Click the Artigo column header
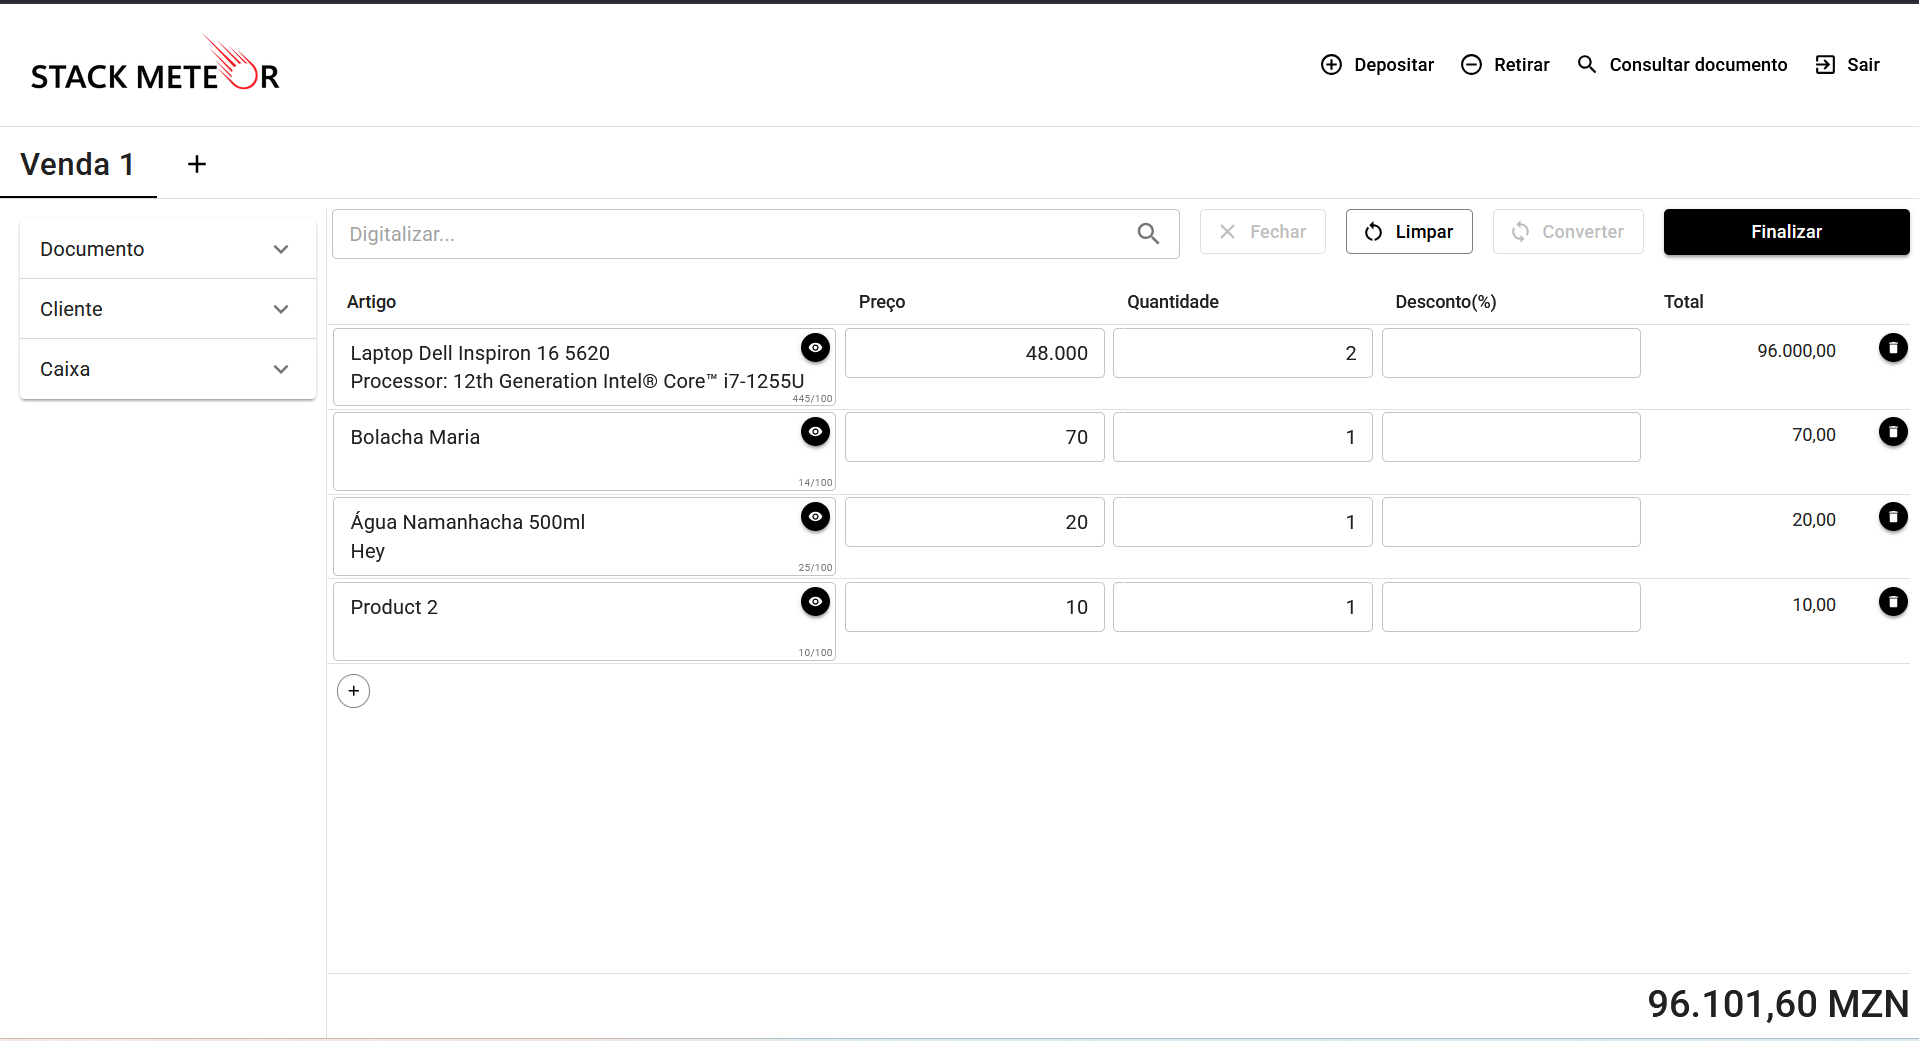This screenshot has height=1041, width=1919. (371, 302)
